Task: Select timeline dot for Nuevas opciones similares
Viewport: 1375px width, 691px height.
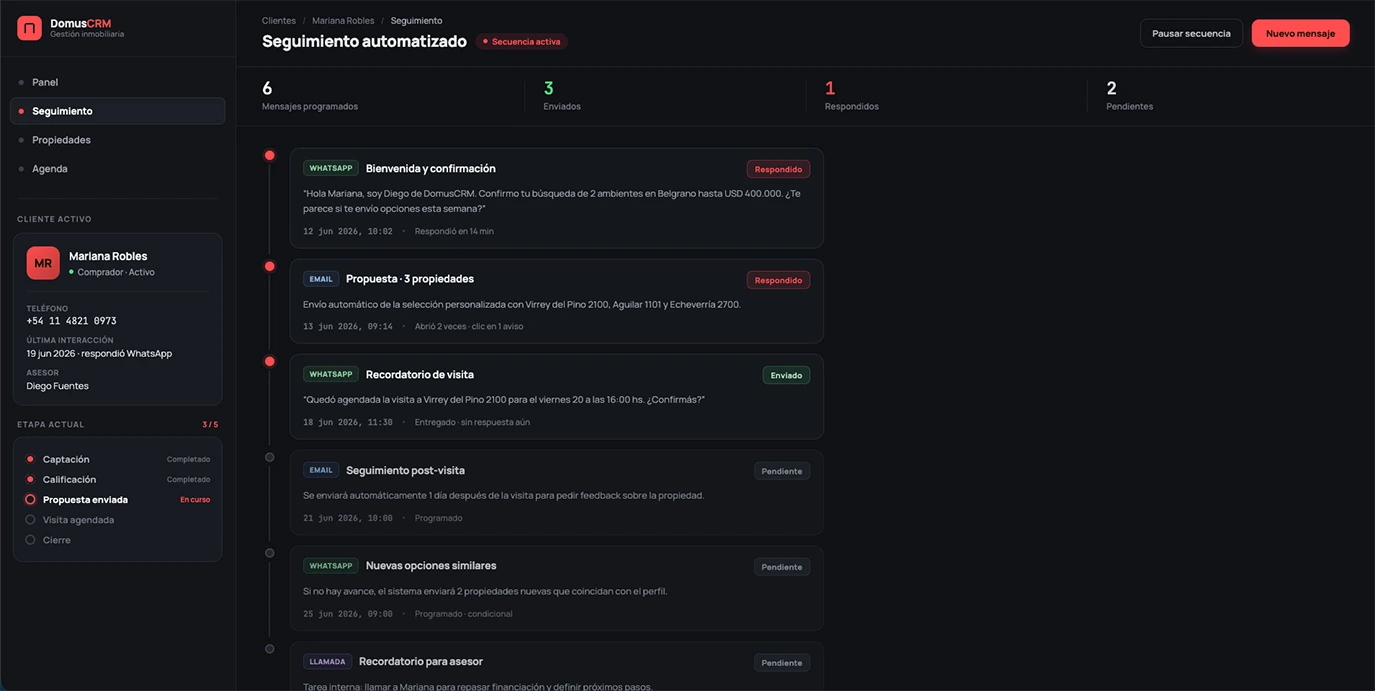Action: pos(269,553)
